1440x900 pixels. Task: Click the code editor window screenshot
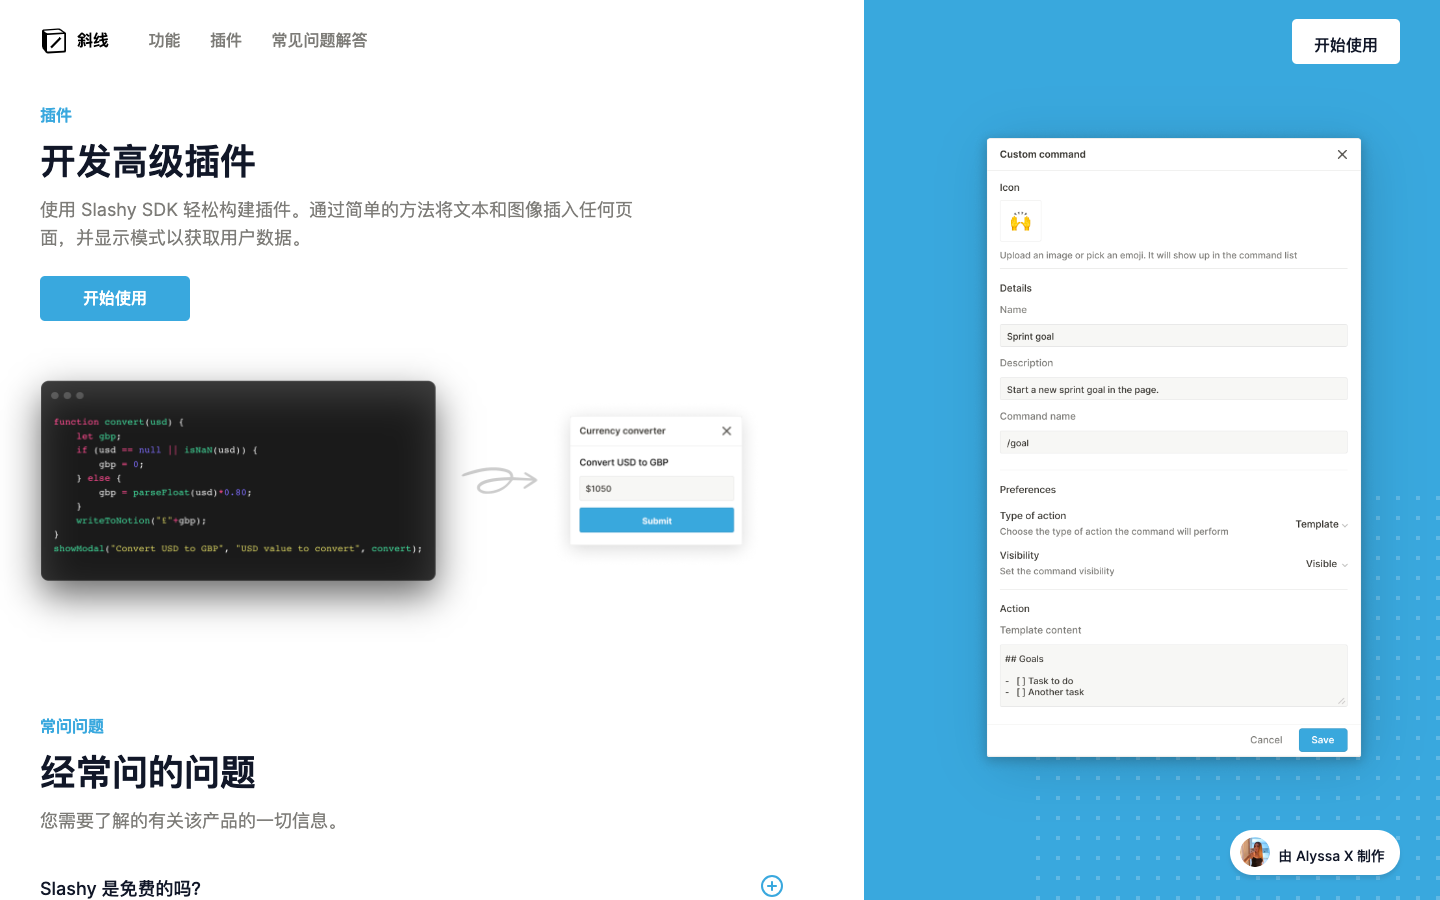tap(238, 480)
